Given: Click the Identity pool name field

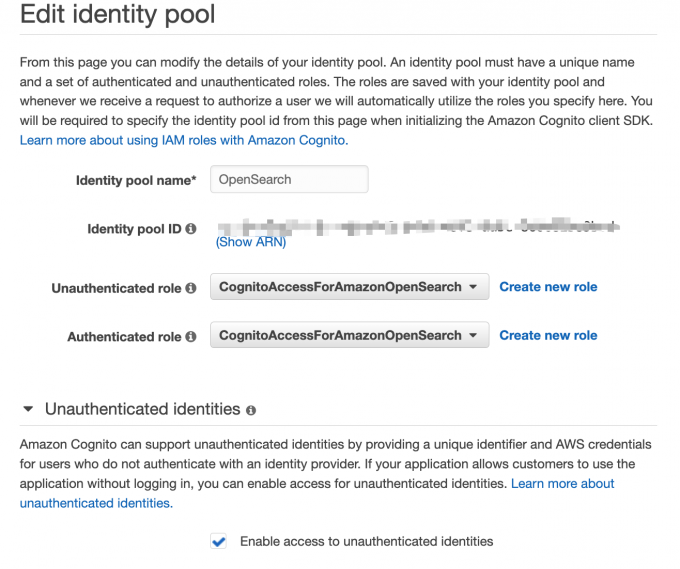Looking at the screenshot, I should click(289, 179).
